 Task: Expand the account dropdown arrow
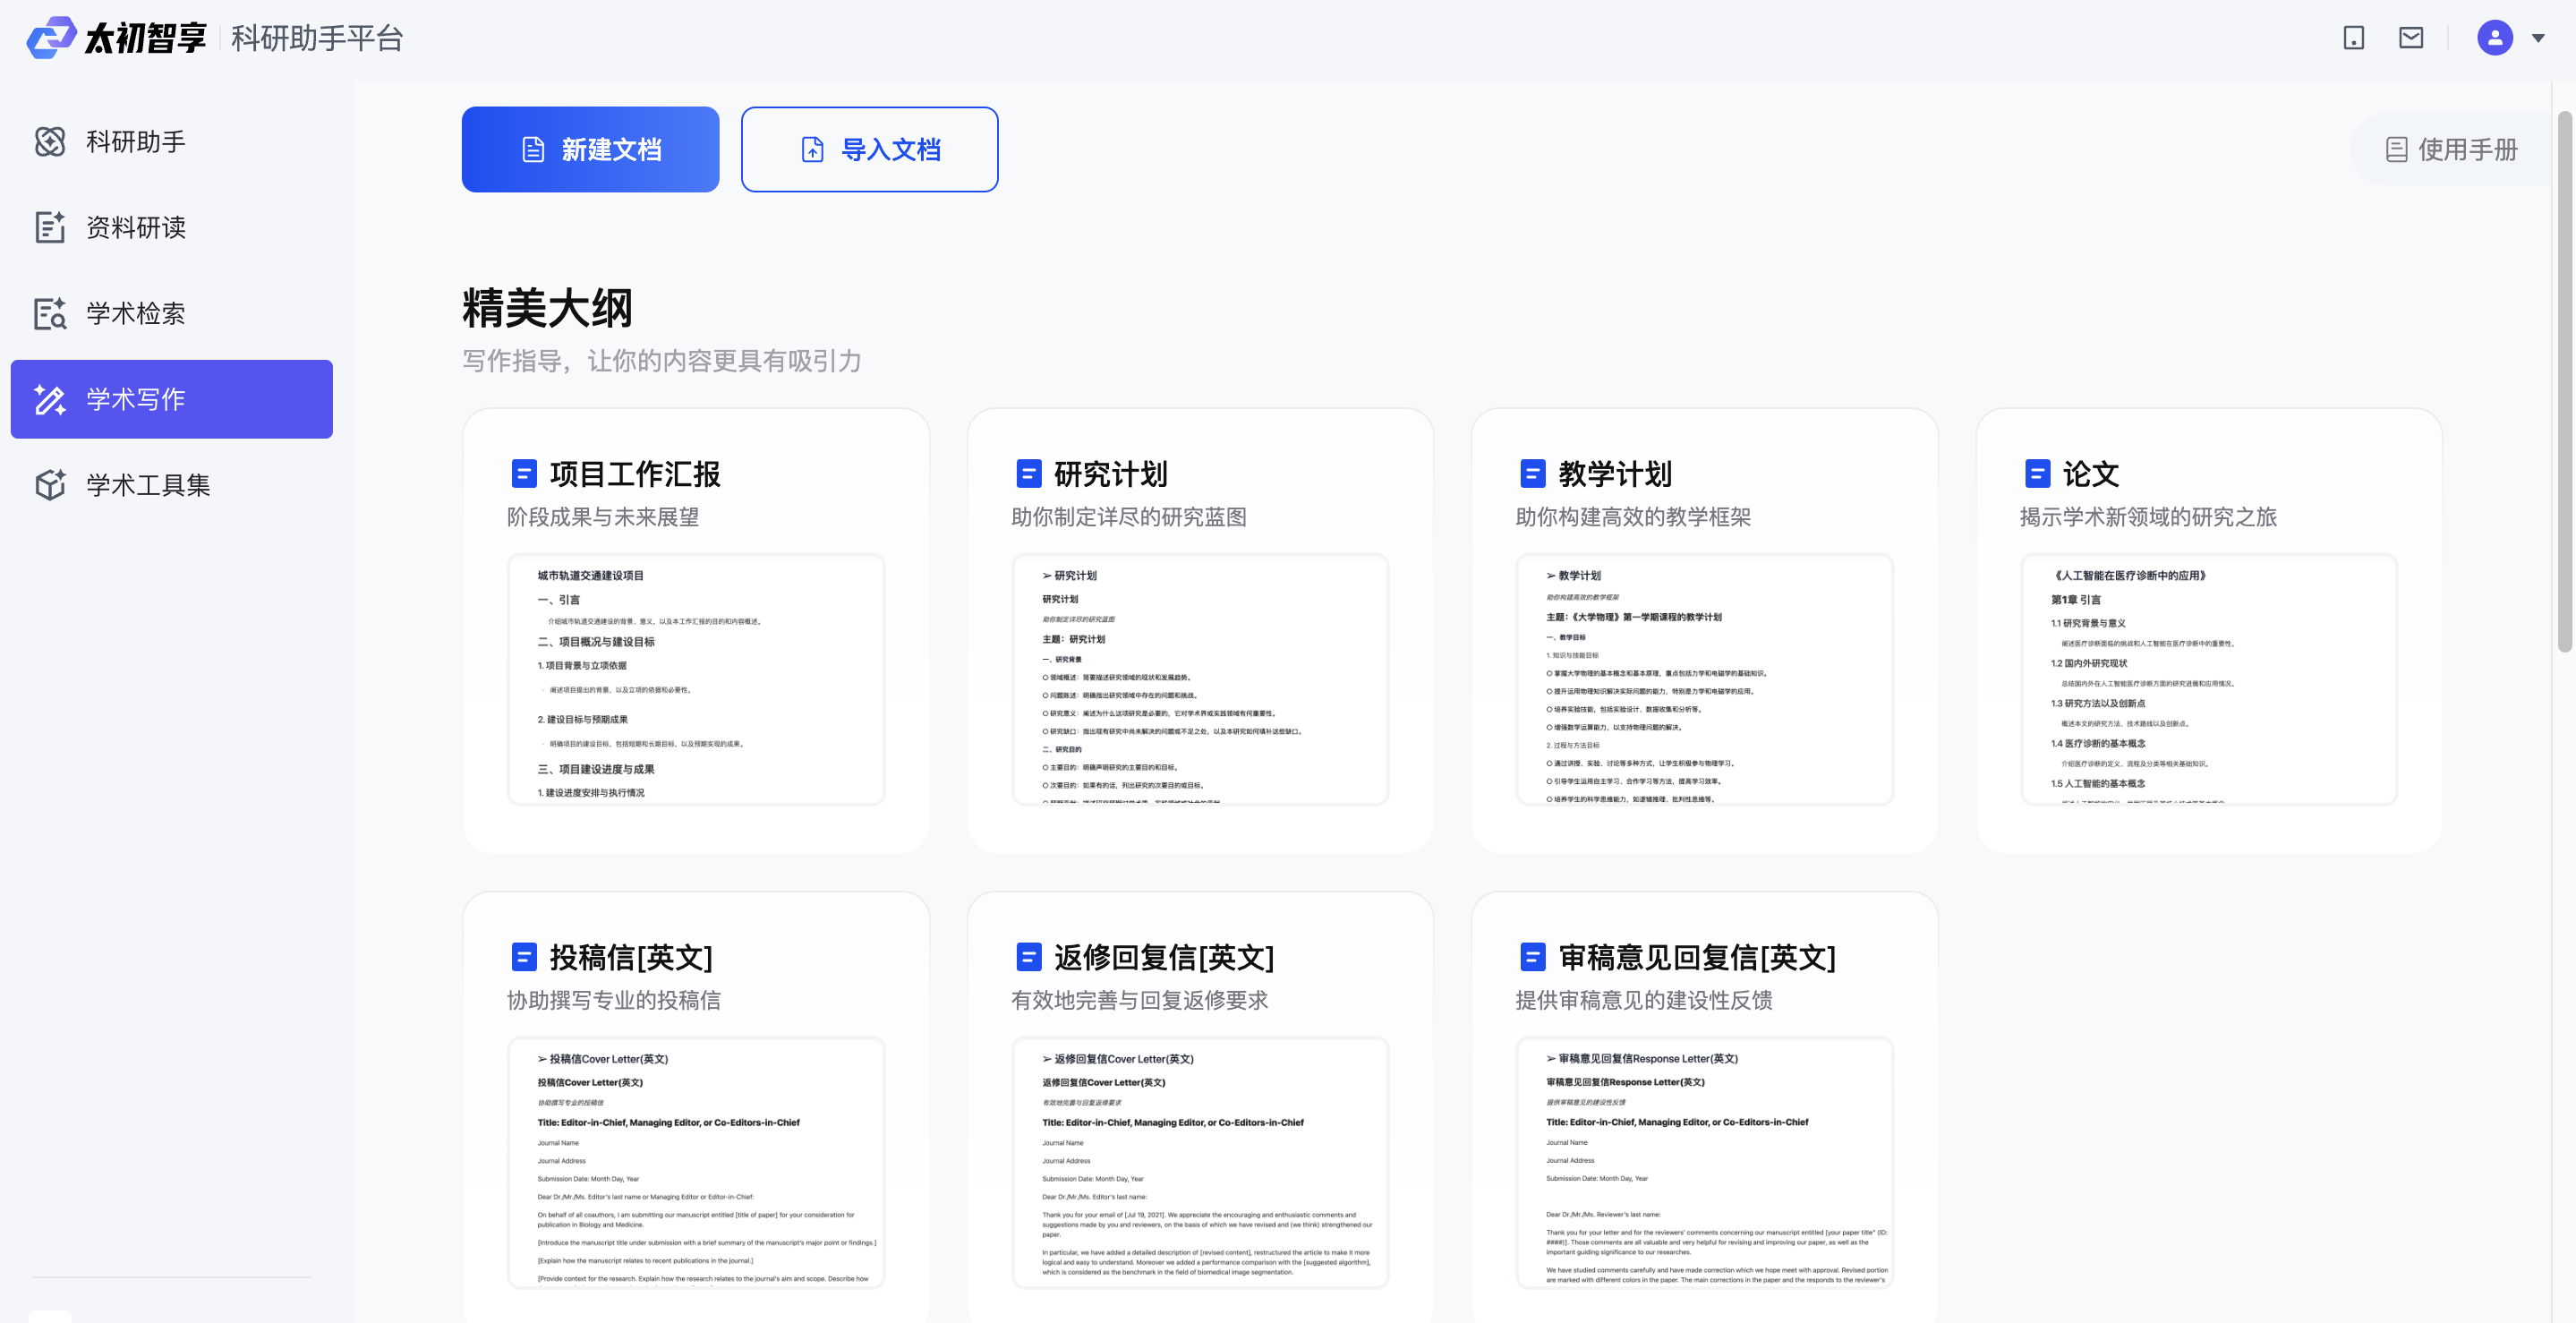pos(2538,38)
